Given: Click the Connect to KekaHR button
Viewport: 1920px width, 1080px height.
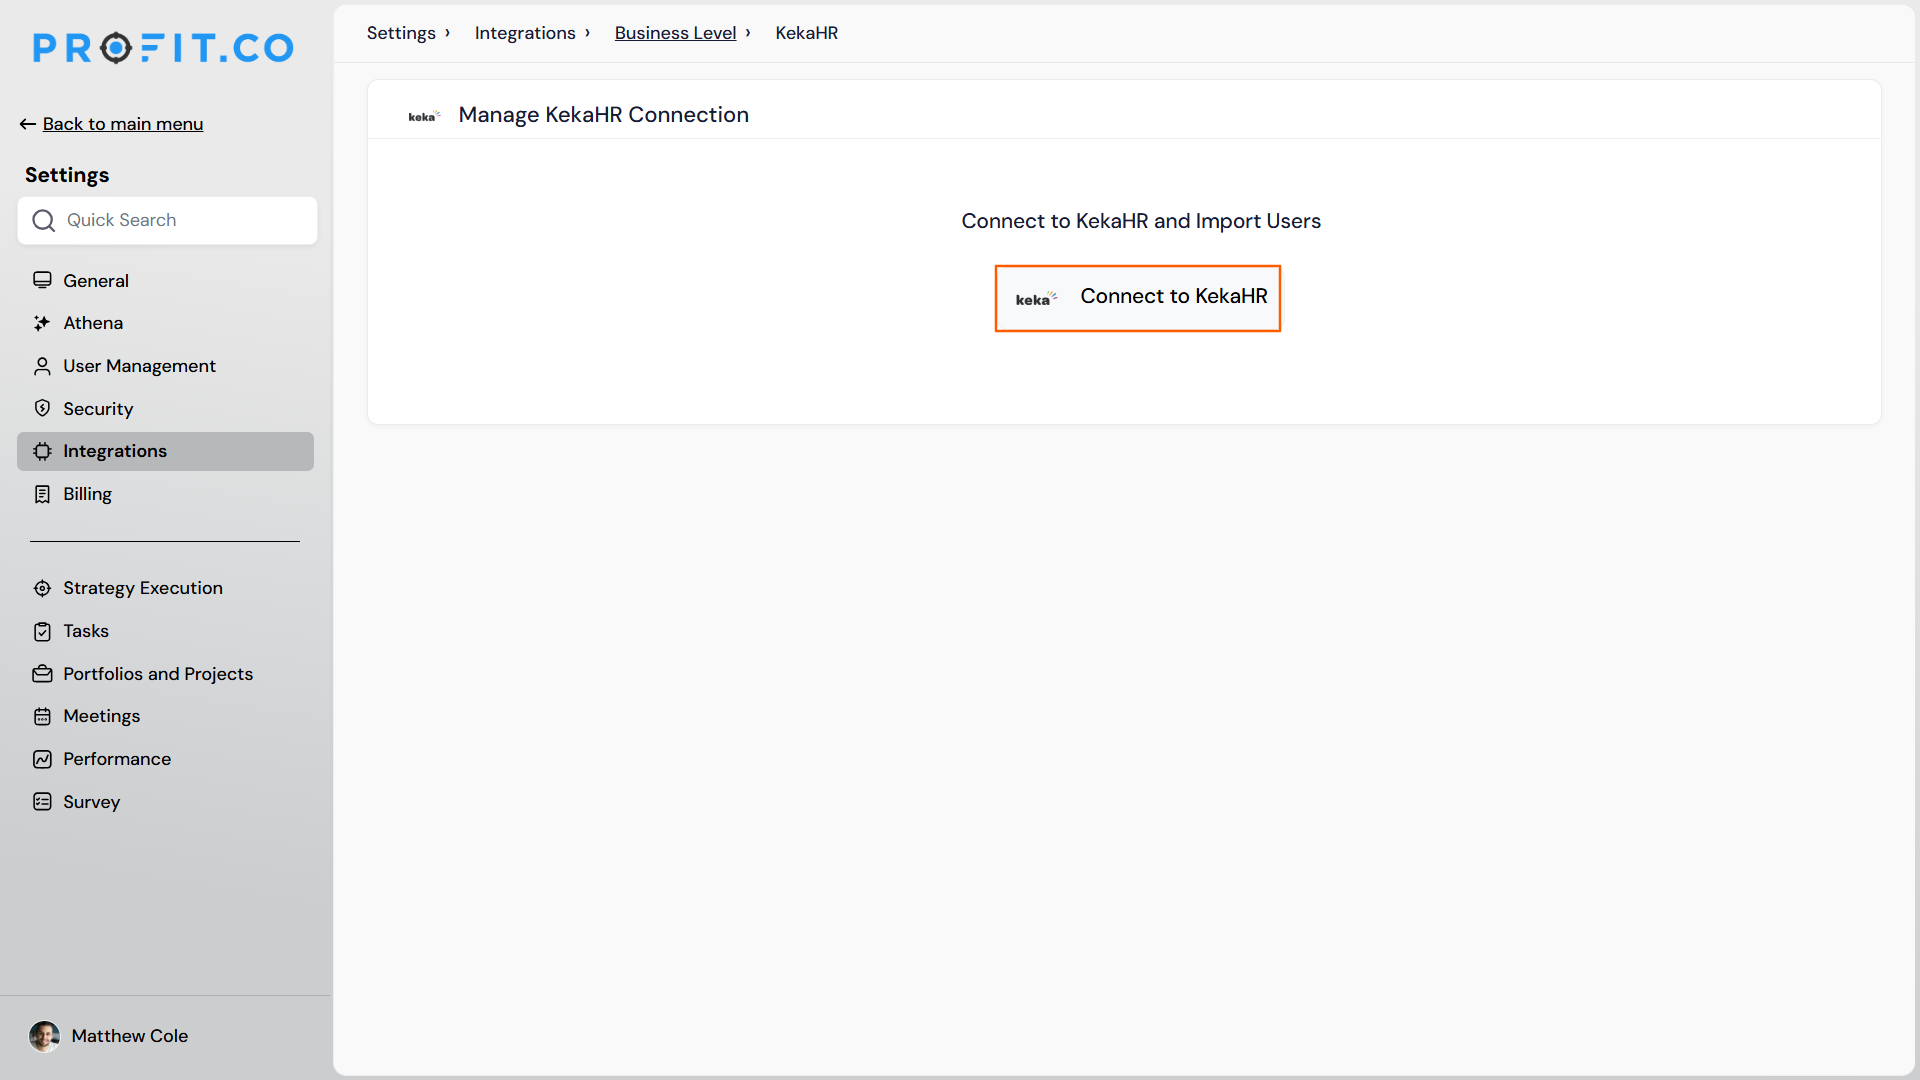Looking at the screenshot, I should pyautogui.click(x=1138, y=298).
